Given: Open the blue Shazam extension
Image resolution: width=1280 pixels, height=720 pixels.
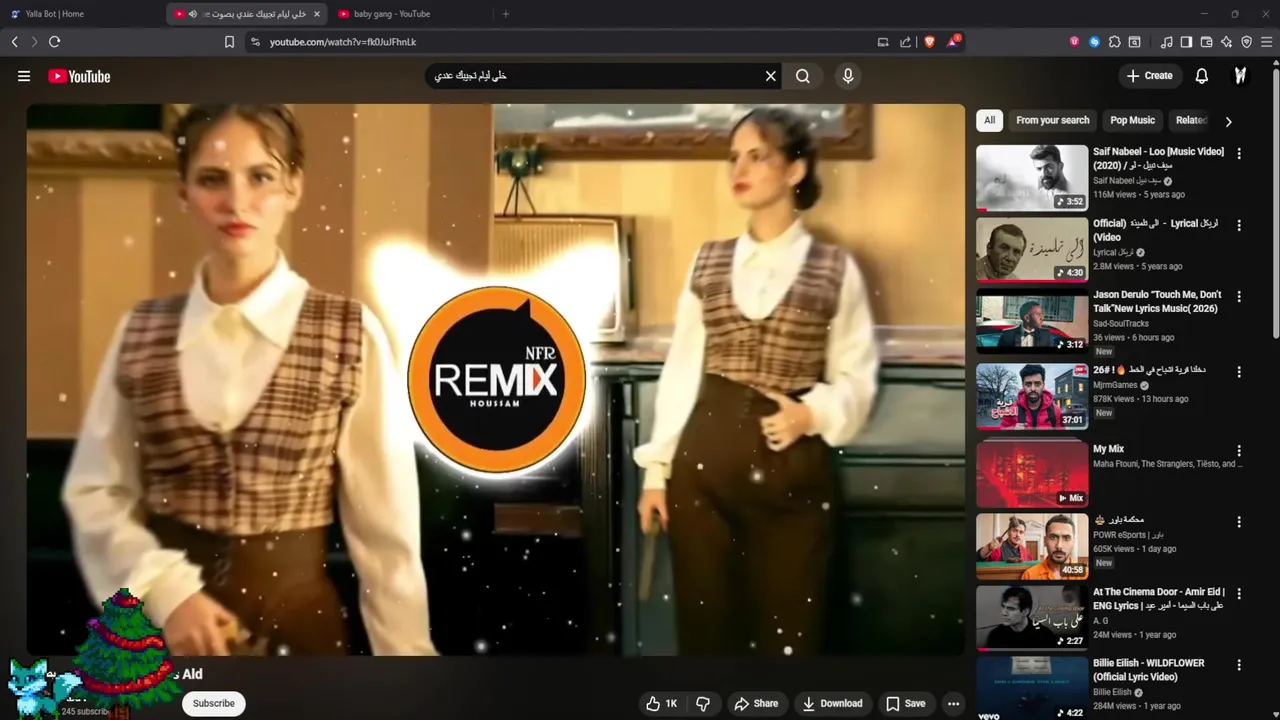Looking at the screenshot, I should (1094, 42).
